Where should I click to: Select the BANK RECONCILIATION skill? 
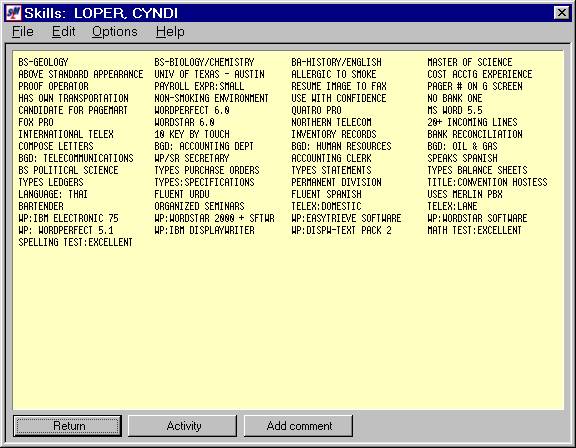pyautogui.click(x=475, y=134)
